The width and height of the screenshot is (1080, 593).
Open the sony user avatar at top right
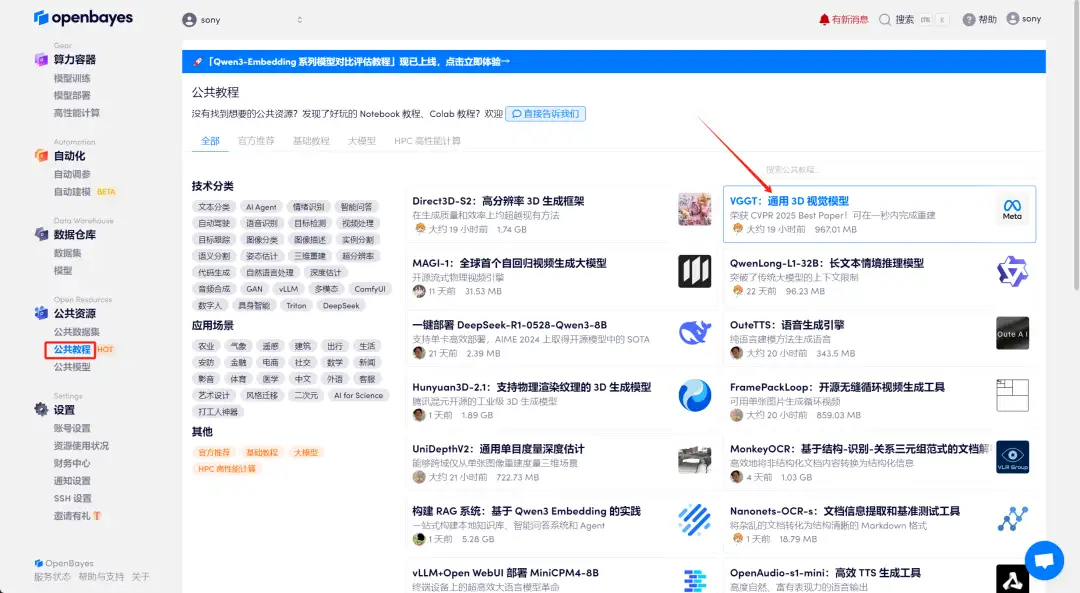[x=1012, y=19]
